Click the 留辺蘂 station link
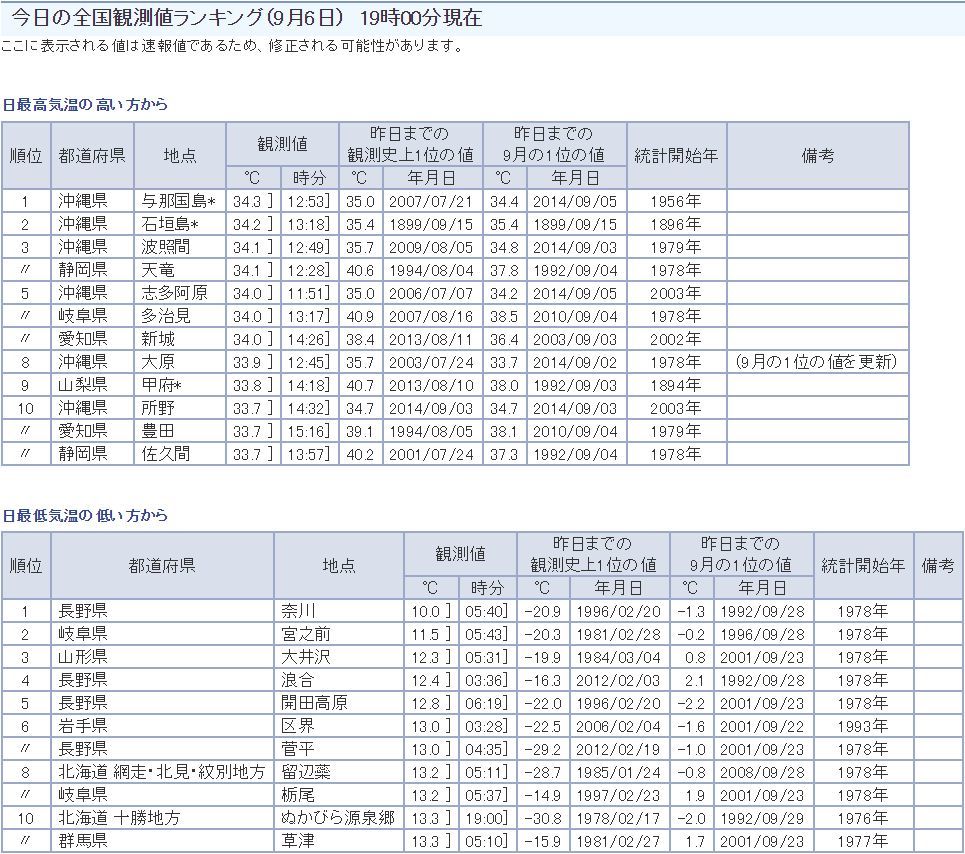The height and width of the screenshot is (854, 965). (x=305, y=772)
